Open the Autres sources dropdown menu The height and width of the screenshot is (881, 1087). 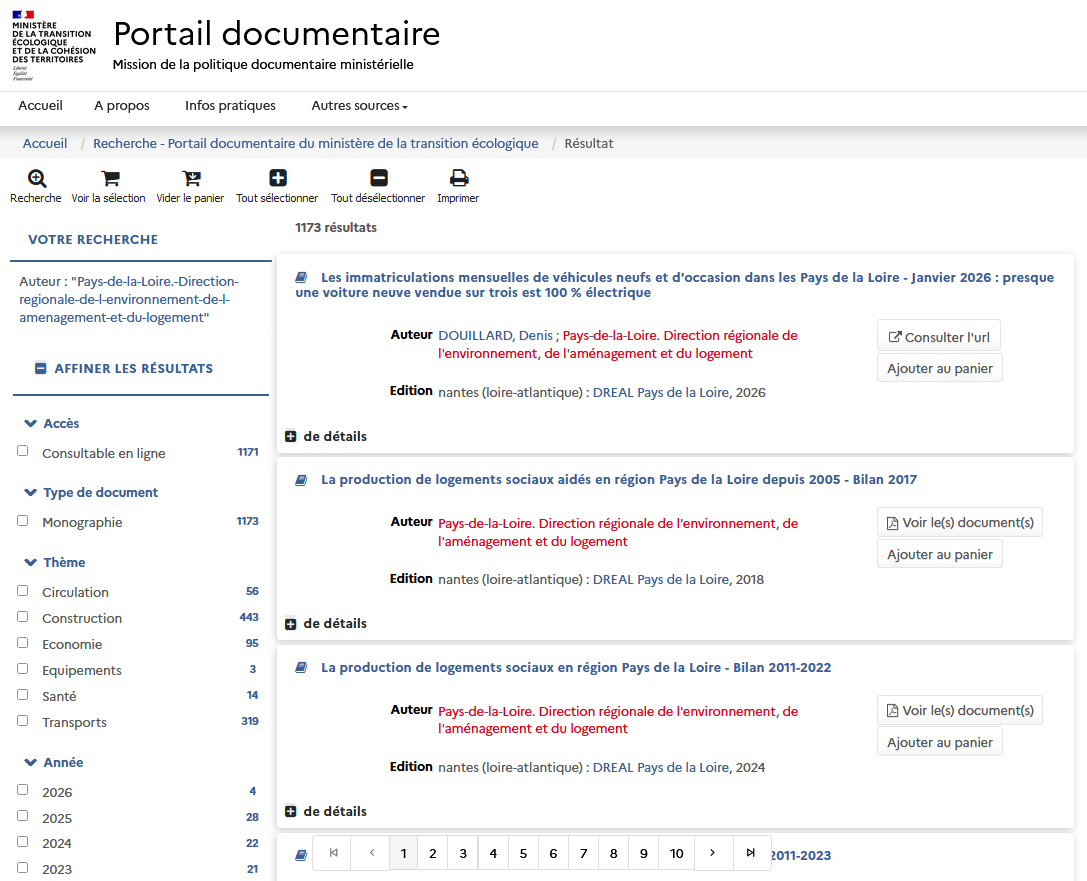[359, 106]
